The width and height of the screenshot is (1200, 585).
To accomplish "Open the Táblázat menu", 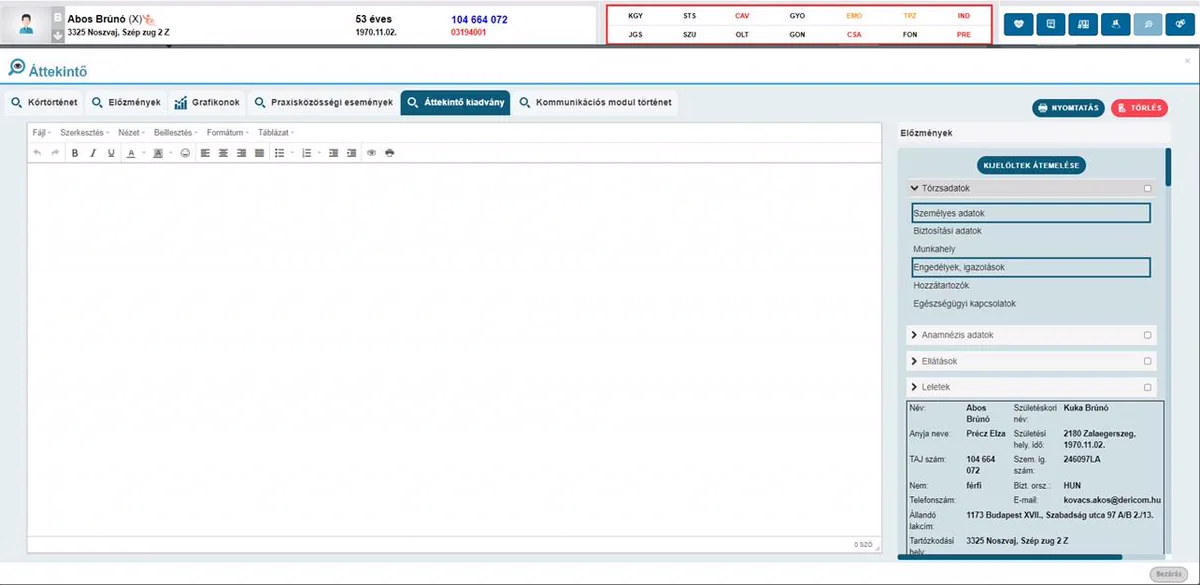I will click(x=276, y=132).
